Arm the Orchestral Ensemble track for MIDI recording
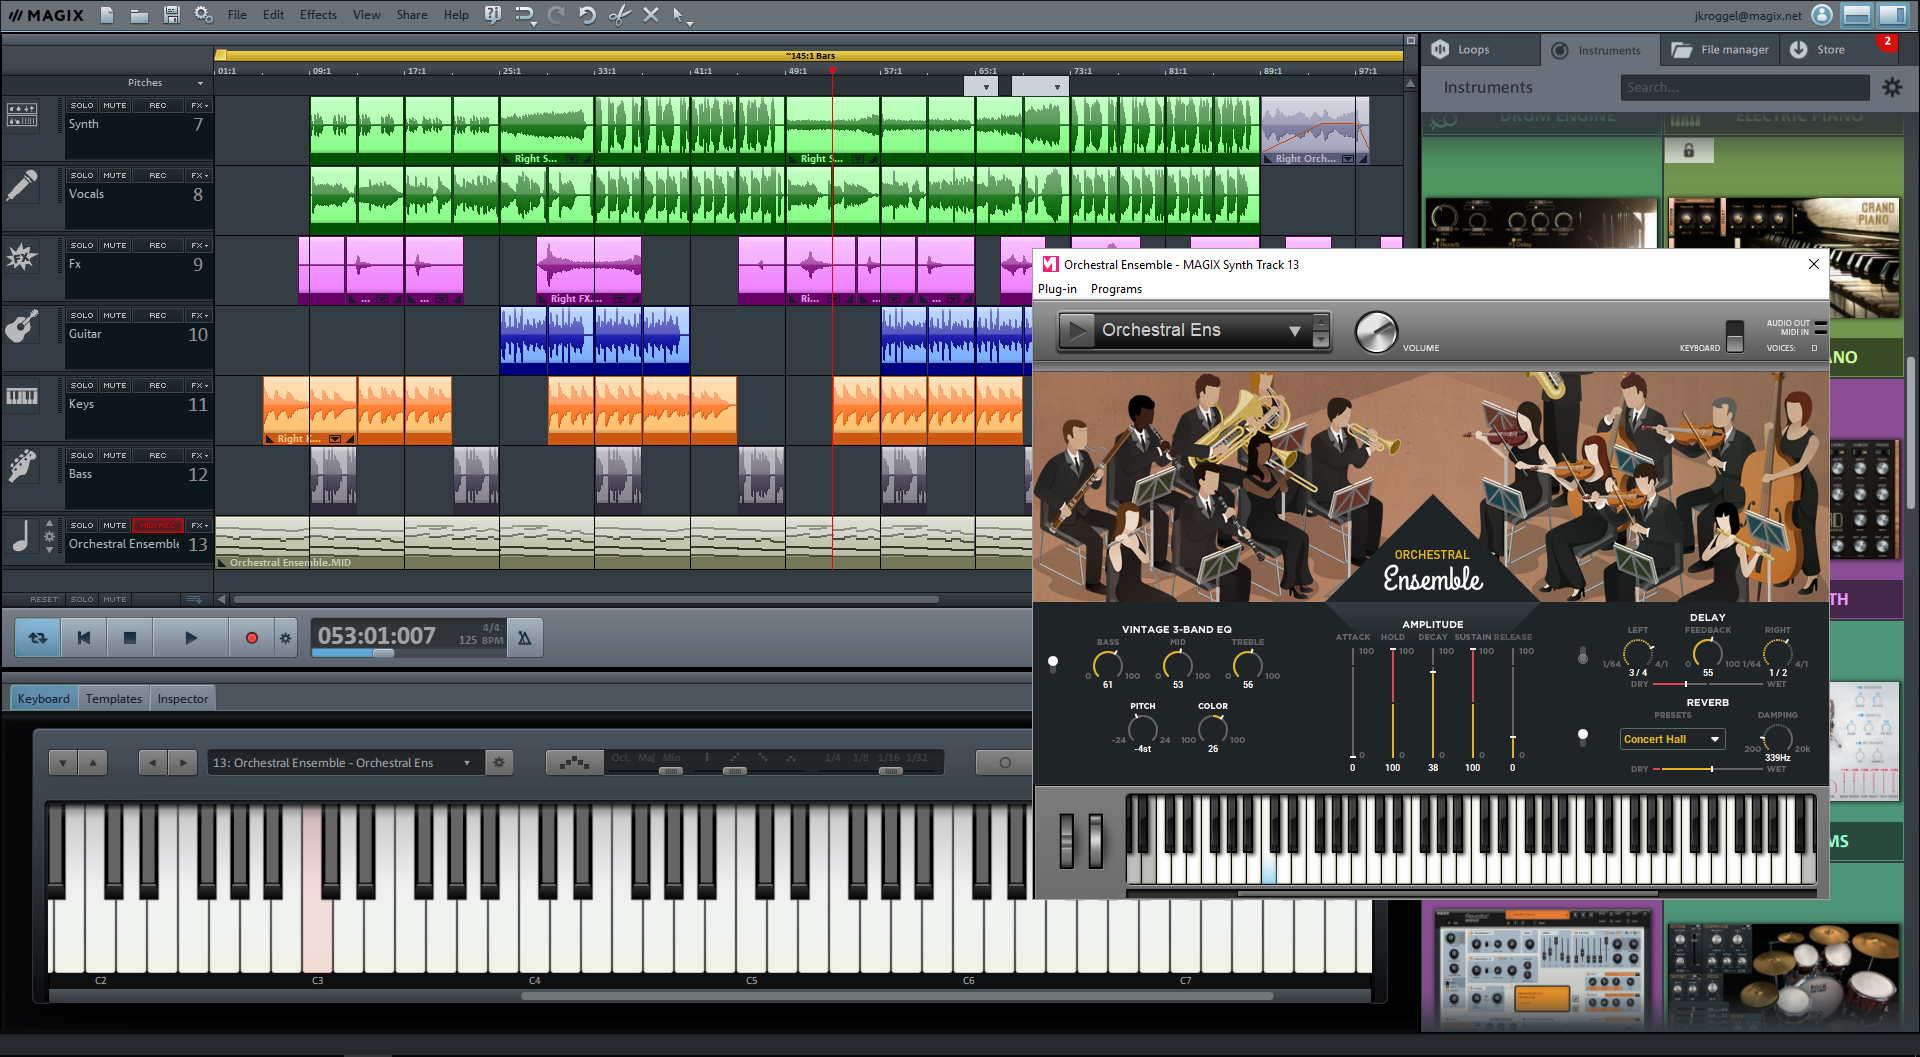This screenshot has height=1057, width=1920. pyautogui.click(x=157, y=524)
